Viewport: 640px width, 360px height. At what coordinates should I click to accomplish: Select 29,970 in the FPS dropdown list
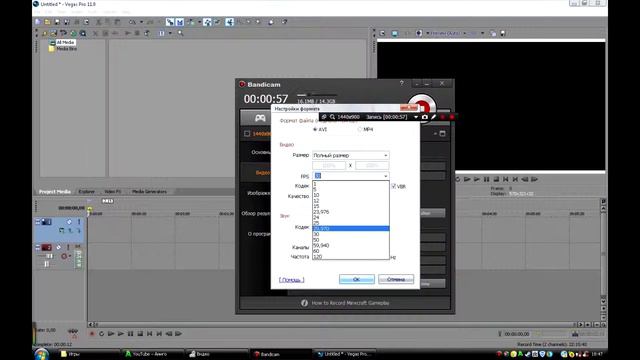pos(351,229)
